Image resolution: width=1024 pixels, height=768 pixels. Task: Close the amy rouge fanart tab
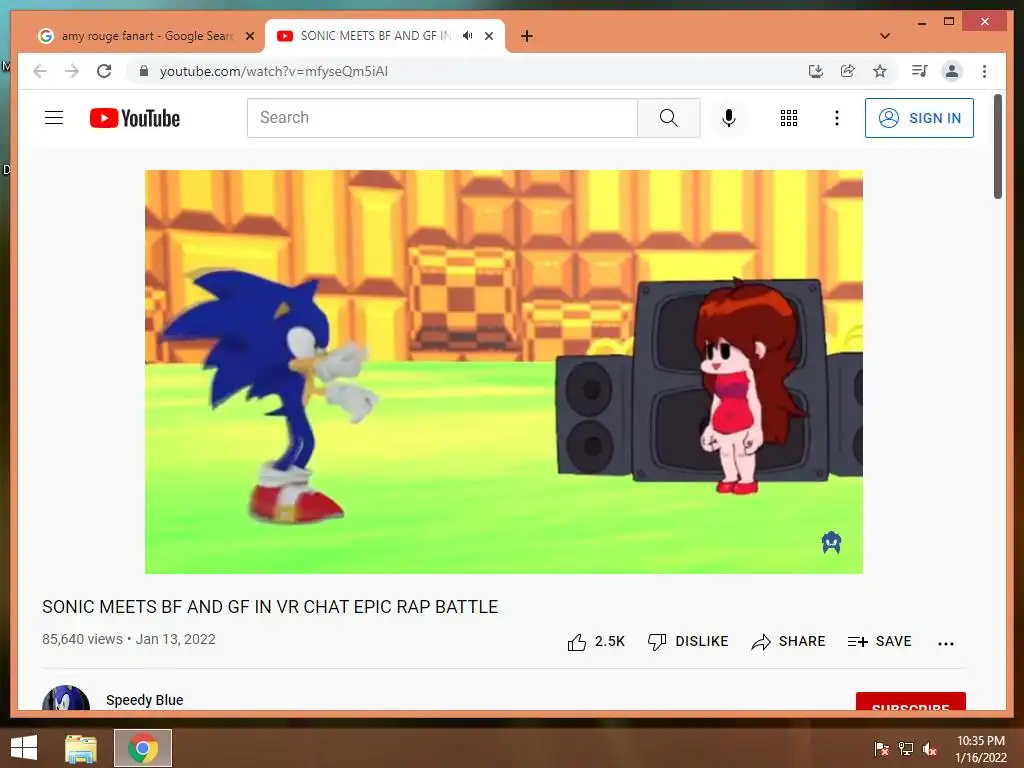(x=249, y=36)
